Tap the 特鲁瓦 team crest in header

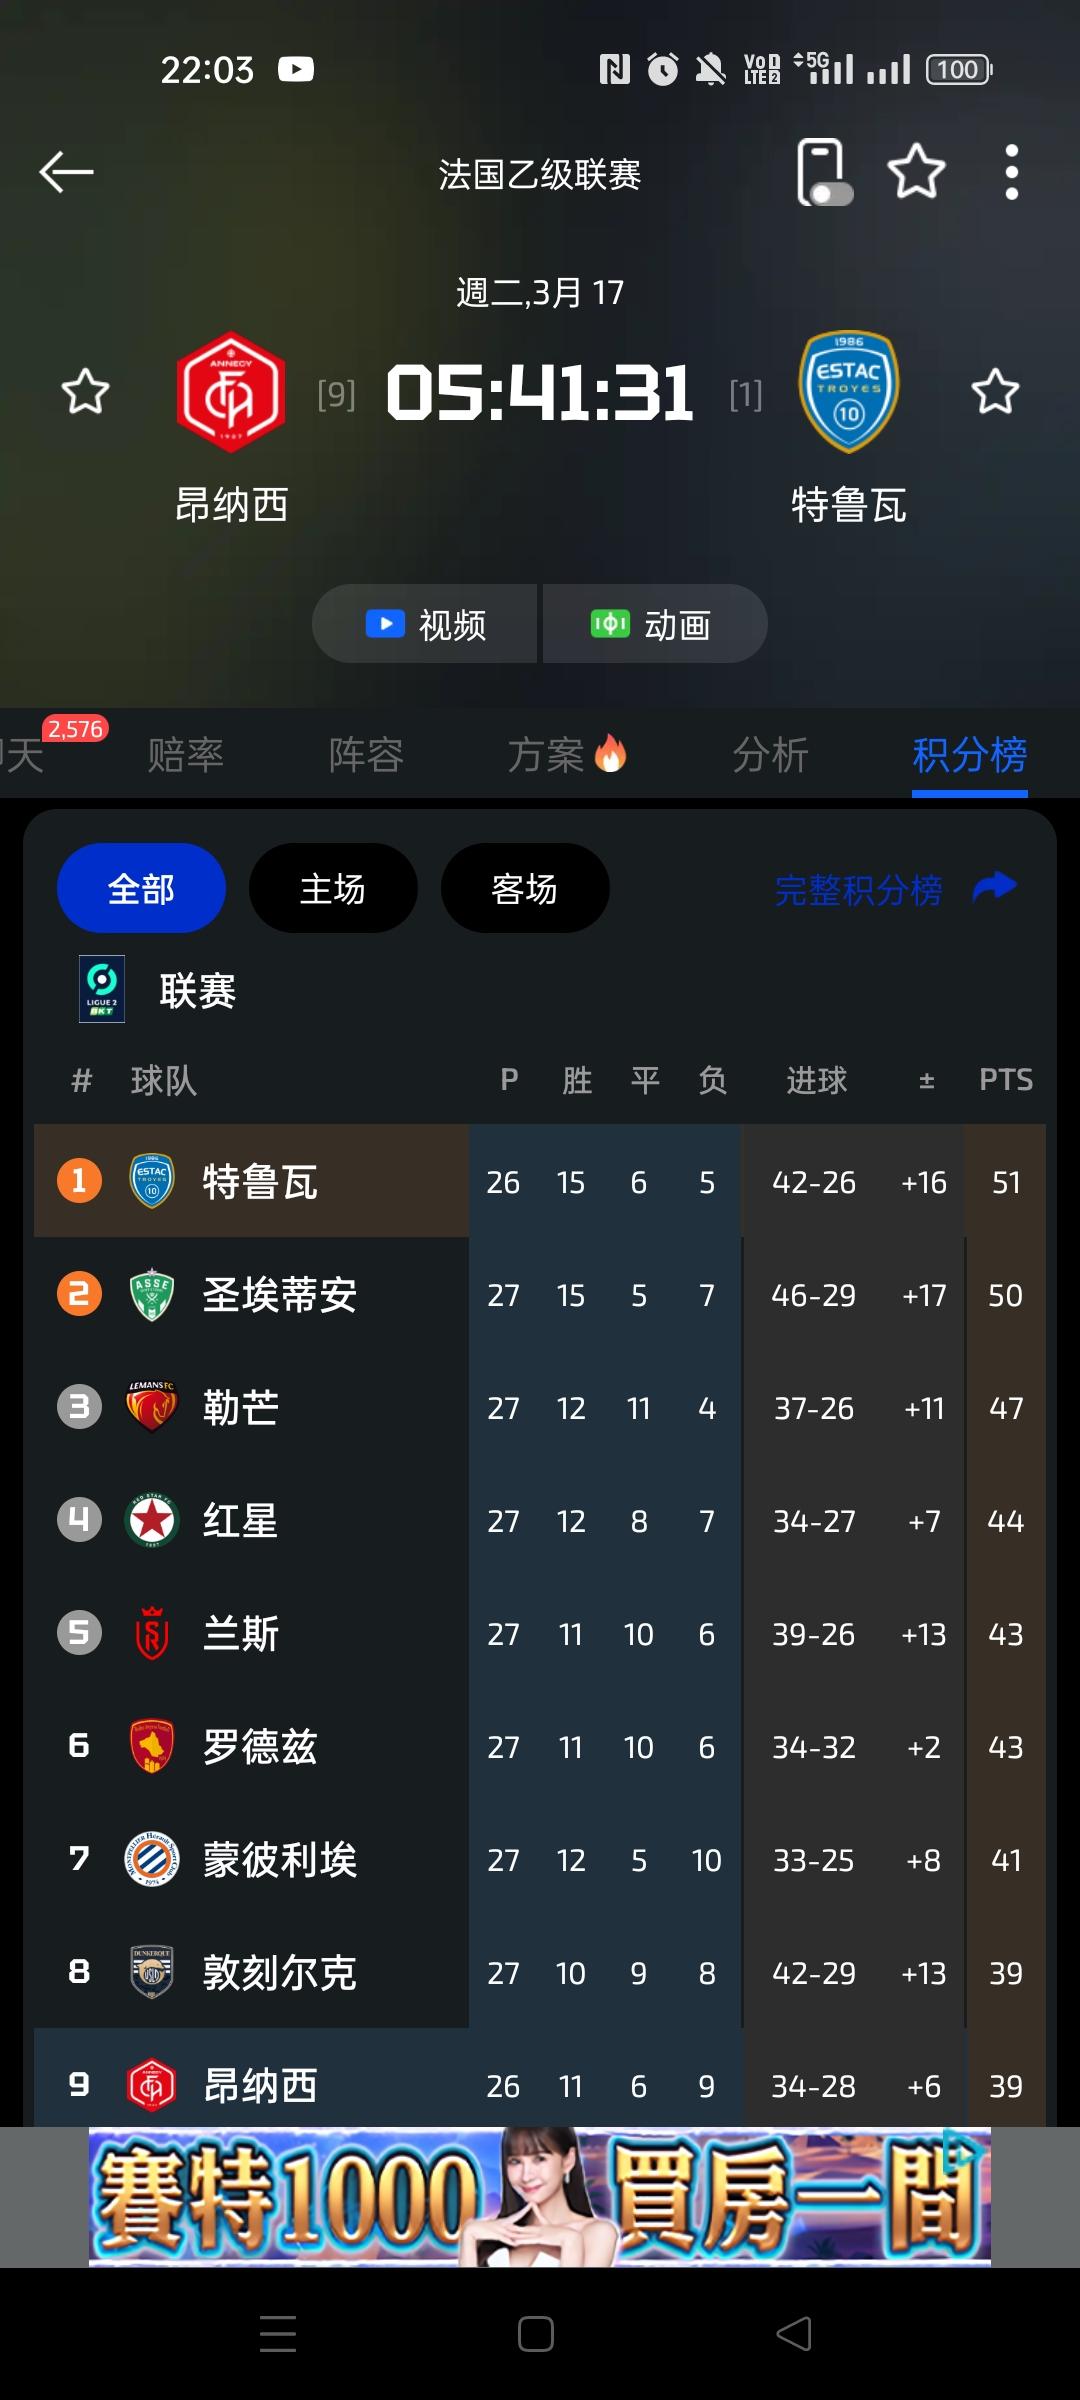tap(848, 392)
